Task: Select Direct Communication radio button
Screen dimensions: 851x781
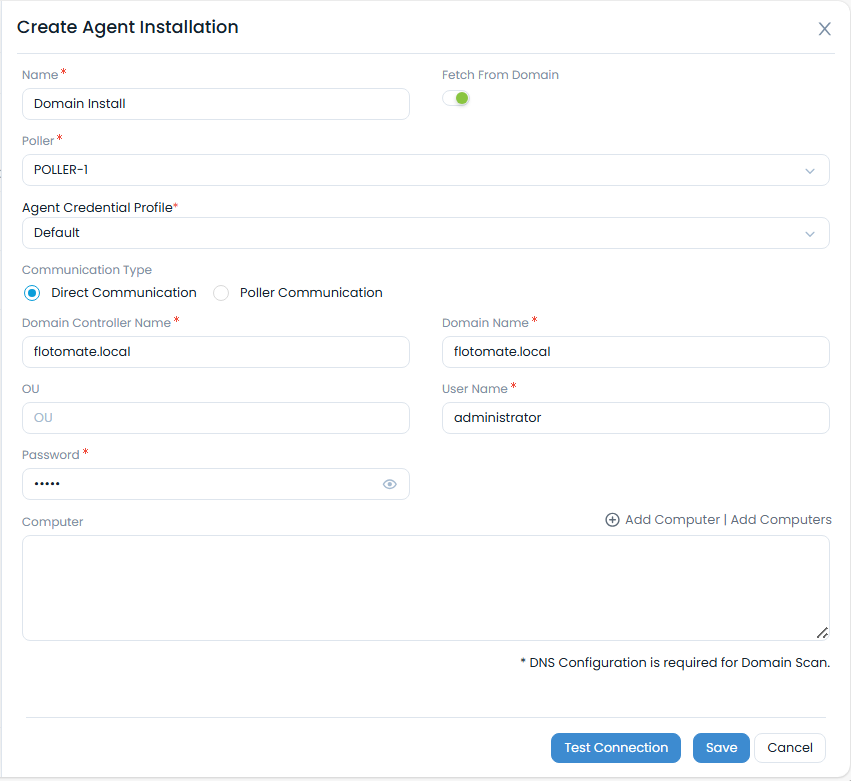Action: (30, 292)
